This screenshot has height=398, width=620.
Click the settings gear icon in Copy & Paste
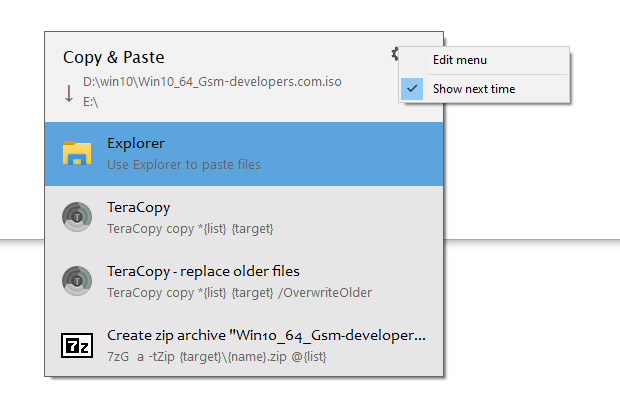pyautogui.click(x=395, y=54)
